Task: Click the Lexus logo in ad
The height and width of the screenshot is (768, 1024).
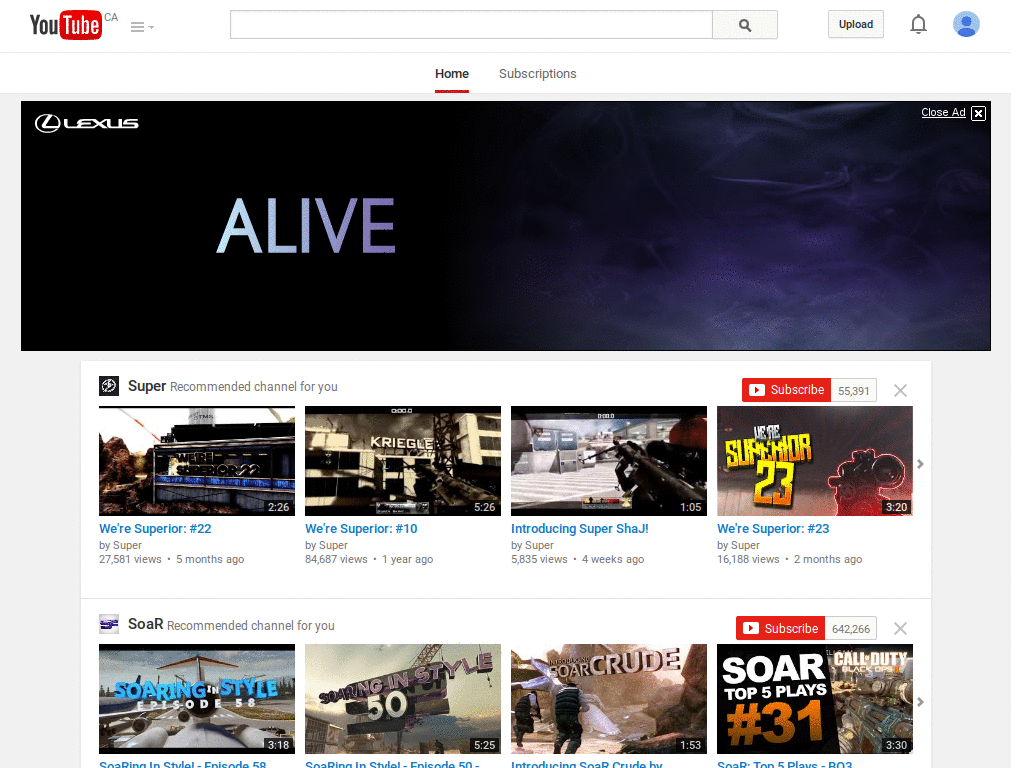Action: click(x=86, y=123)
